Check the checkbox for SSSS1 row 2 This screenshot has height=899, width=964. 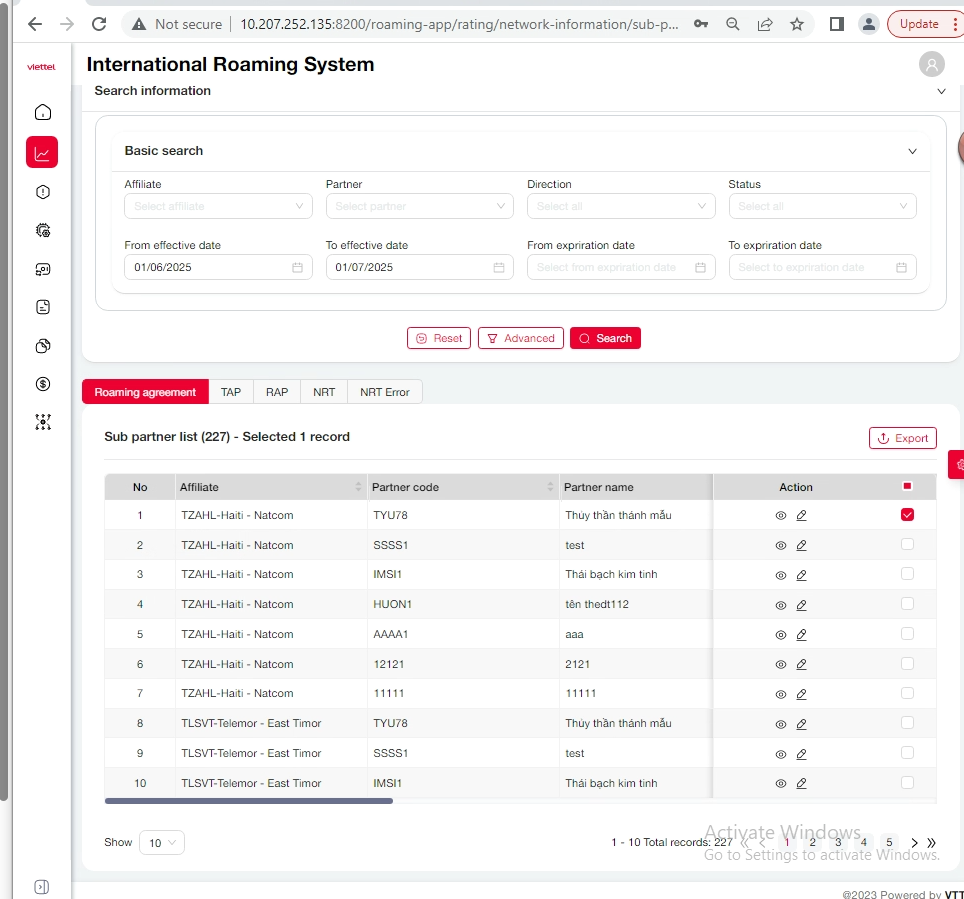point(907,545)
